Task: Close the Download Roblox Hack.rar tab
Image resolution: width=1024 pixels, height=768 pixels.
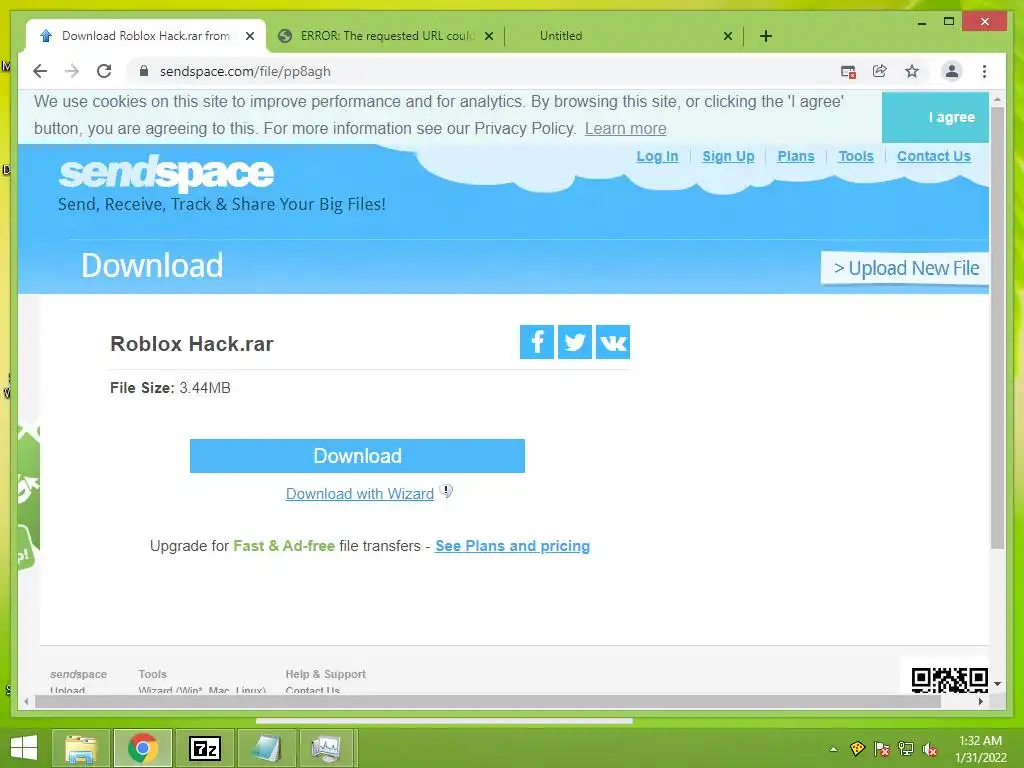Action: (x=249, y=36)
